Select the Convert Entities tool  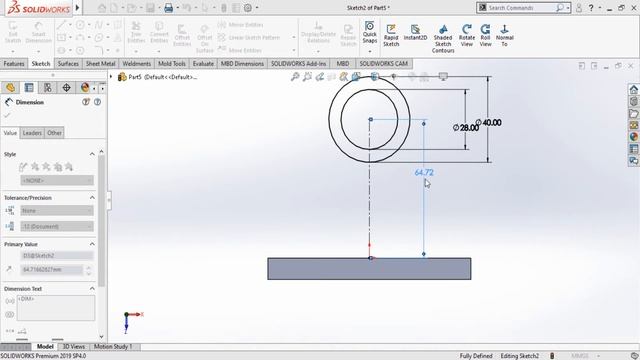tap(159, 32)
